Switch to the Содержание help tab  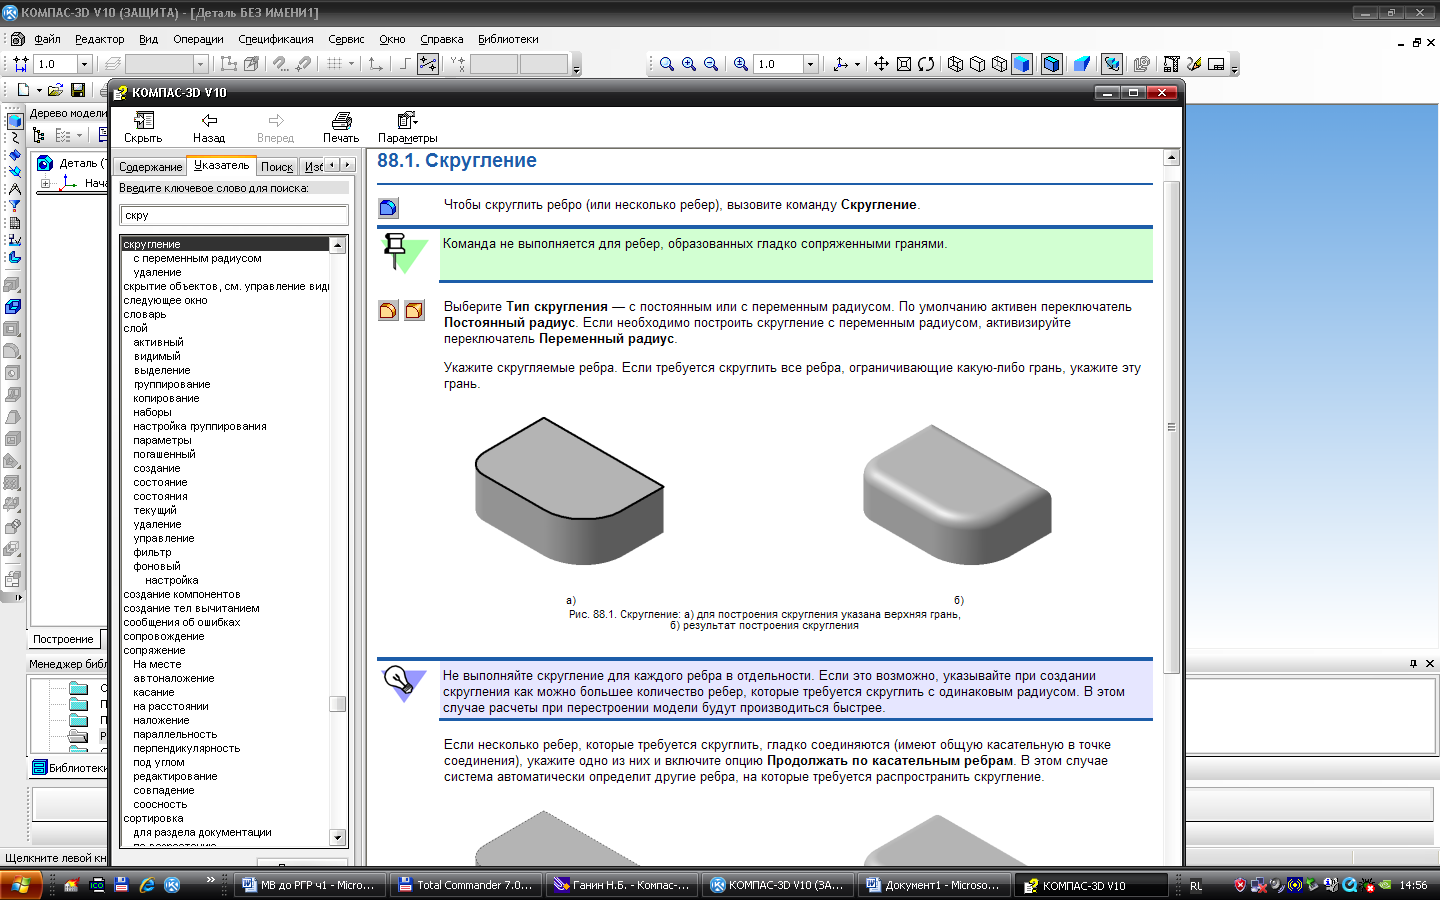[150, 167]
